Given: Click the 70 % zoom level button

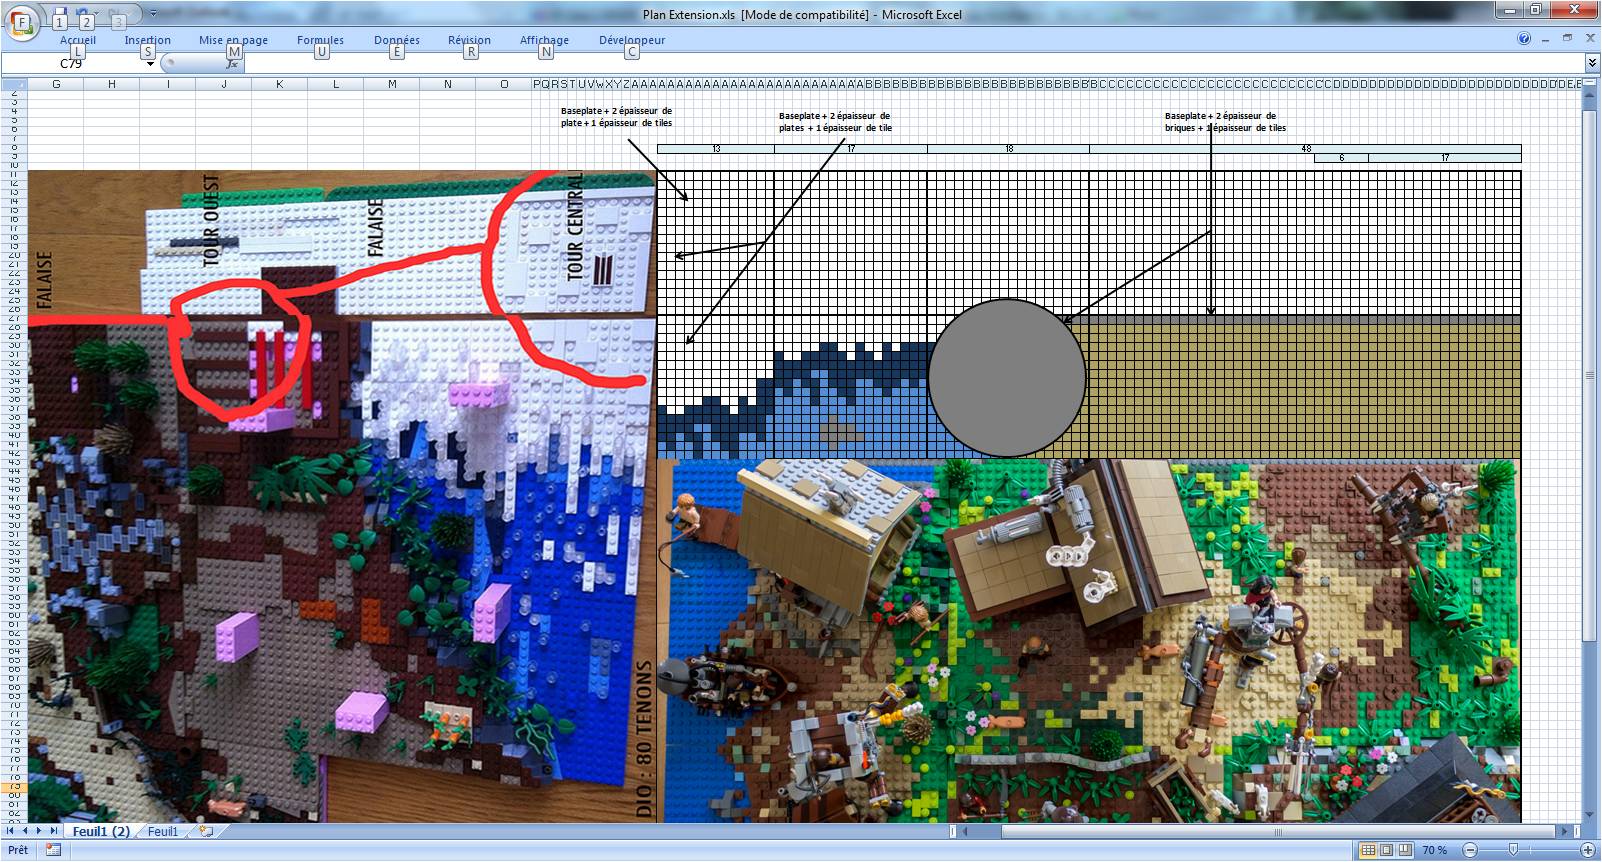Looking at the screenshot, I should 1434,850.
